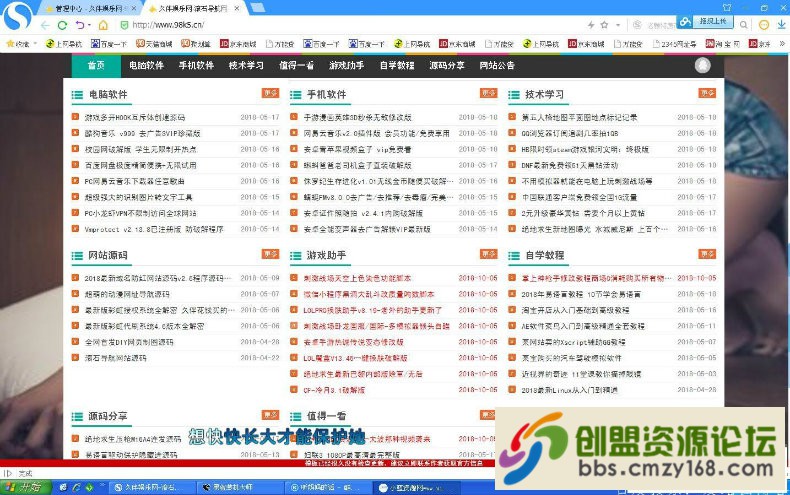Open 技术学习 in the site navigation bar
790x495 pixels.
click(x=246, y=66)
